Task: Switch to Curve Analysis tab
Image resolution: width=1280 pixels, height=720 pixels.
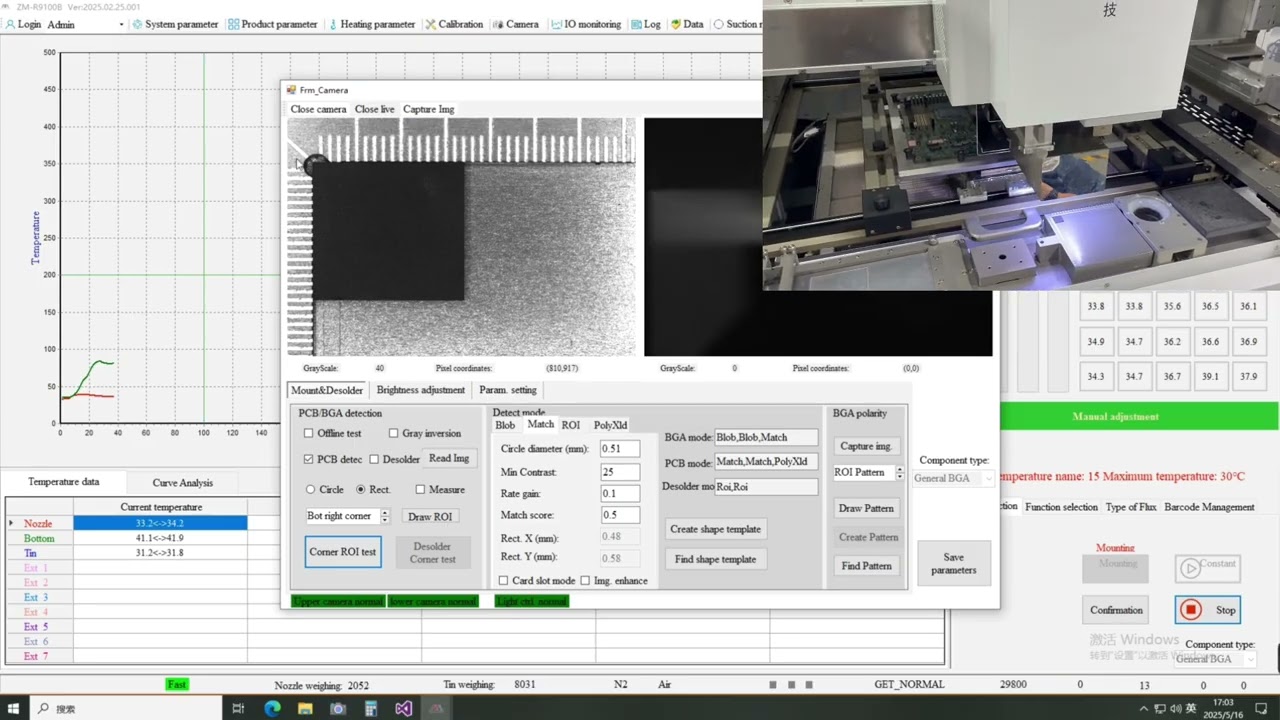Action: coord(182,482)
